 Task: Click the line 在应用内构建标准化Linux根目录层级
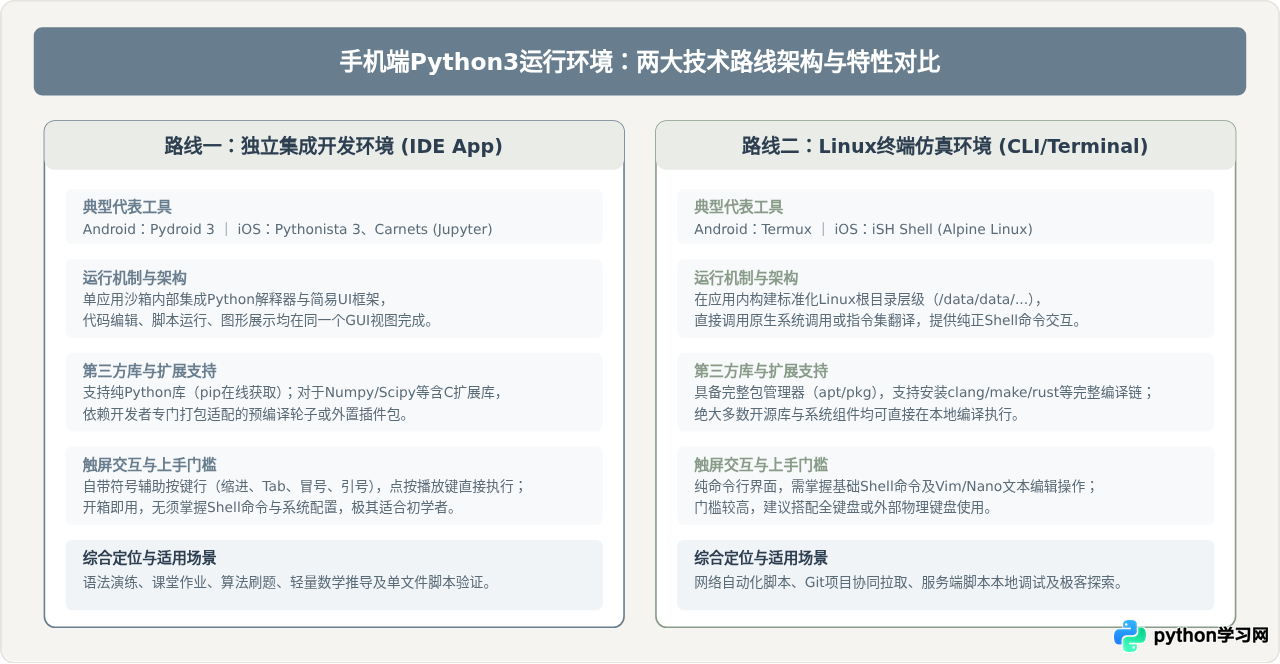(870, 299)
